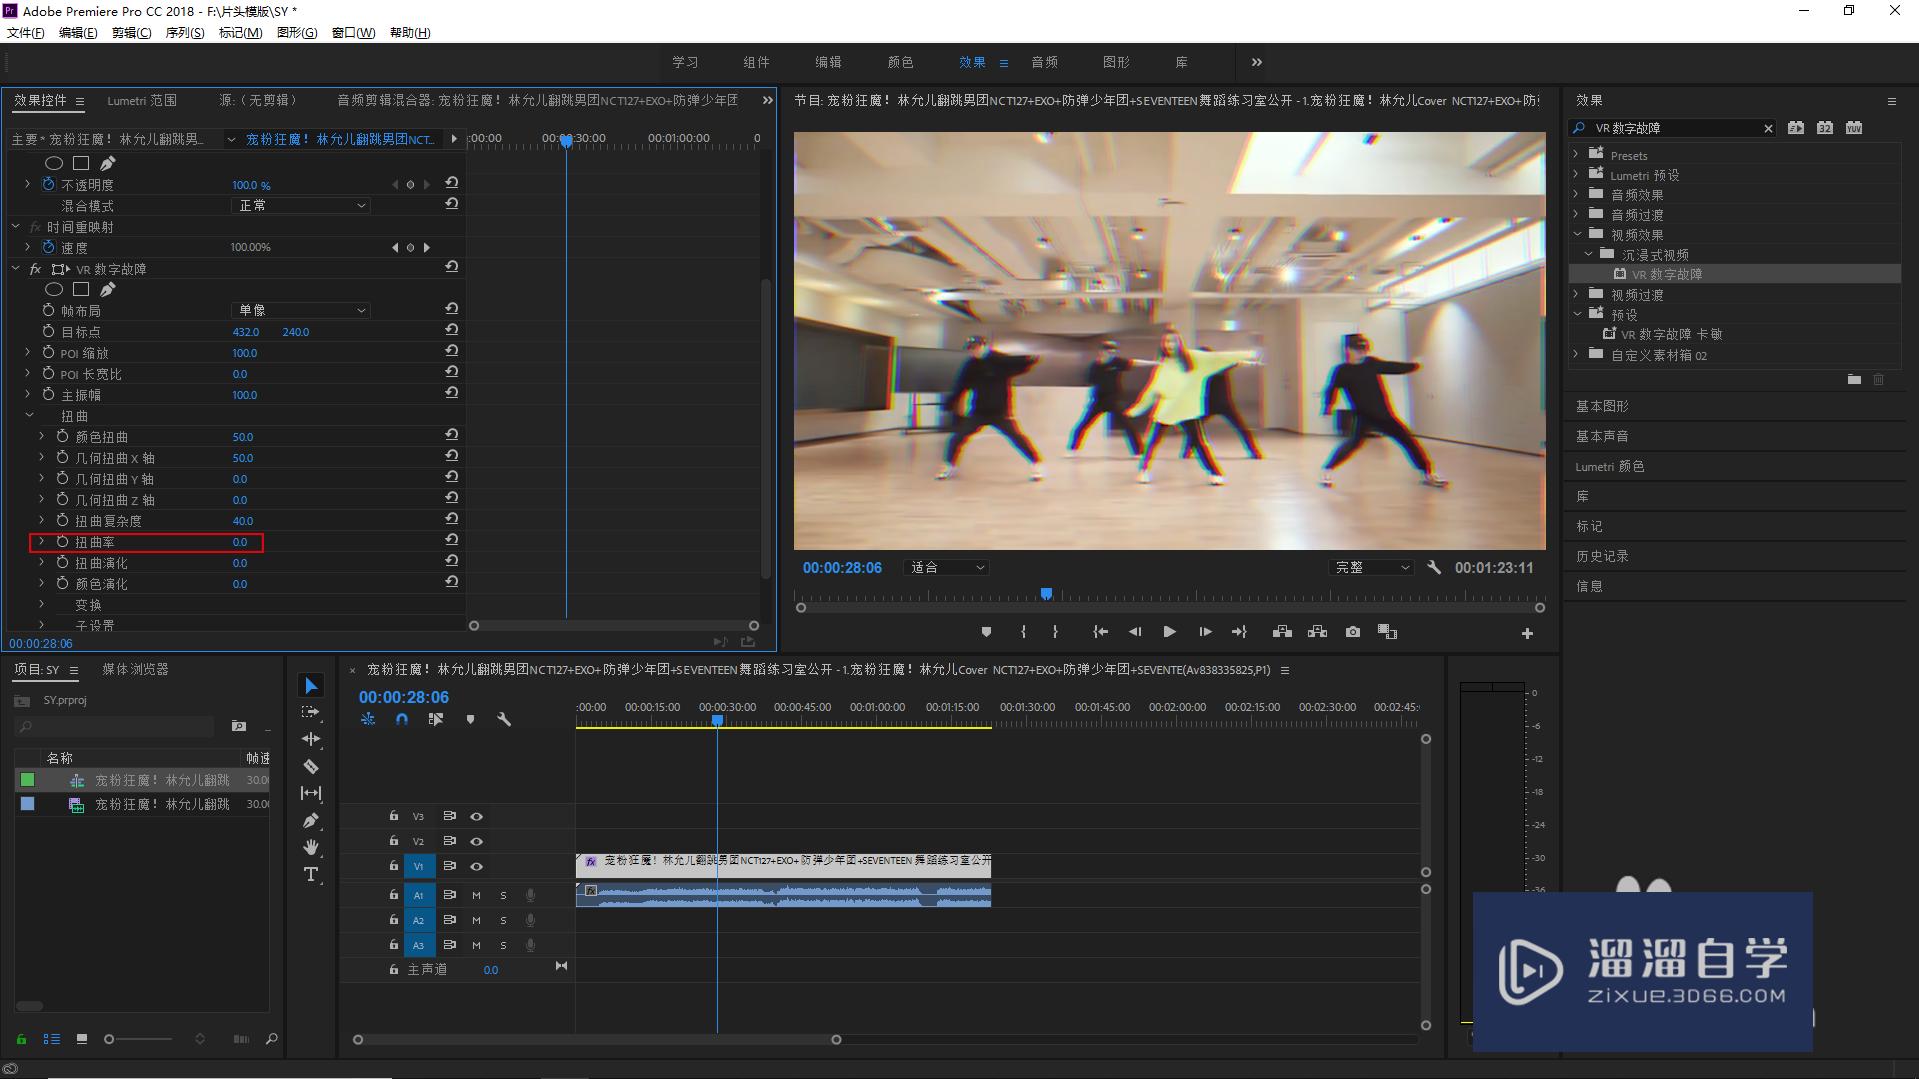Click the Play button in program monitor
Viewport: 1919px width, 1079px height.
[1169, 632]
